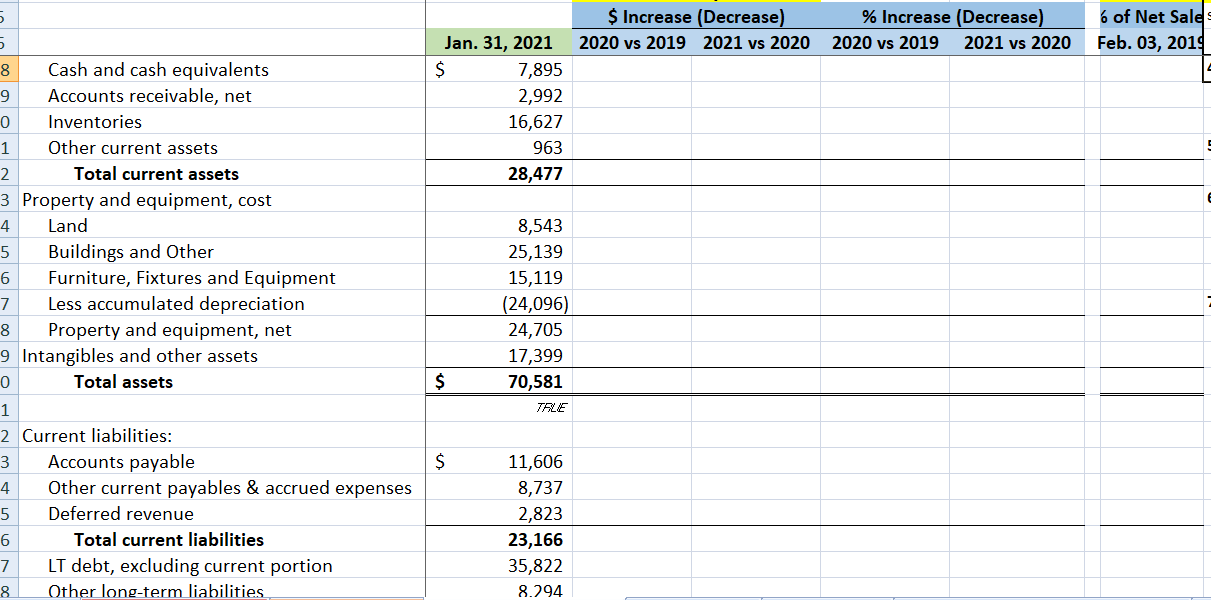Select '2020 vs 2019' under $ Increase
1211x600 pixels.
632,42
